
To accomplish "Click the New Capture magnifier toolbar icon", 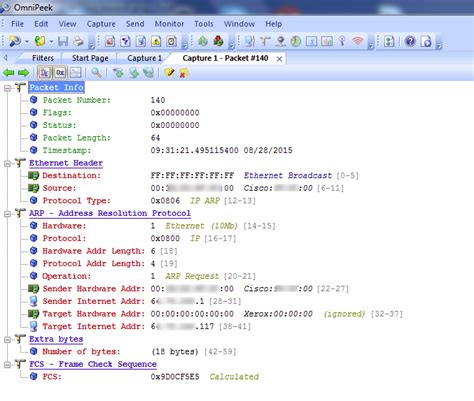I will pyautogui.click(x=15, y=41).
